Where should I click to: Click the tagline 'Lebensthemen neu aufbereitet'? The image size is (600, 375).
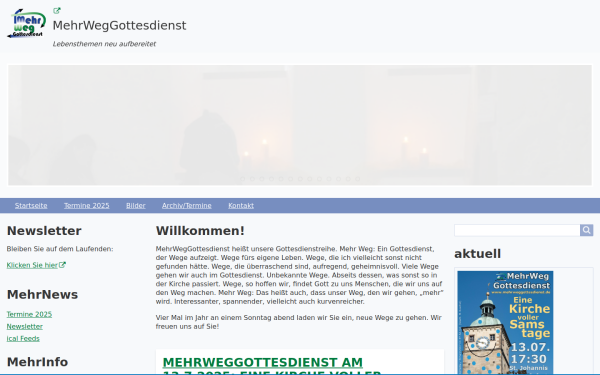pyautogui.click(x=104, y=44)
